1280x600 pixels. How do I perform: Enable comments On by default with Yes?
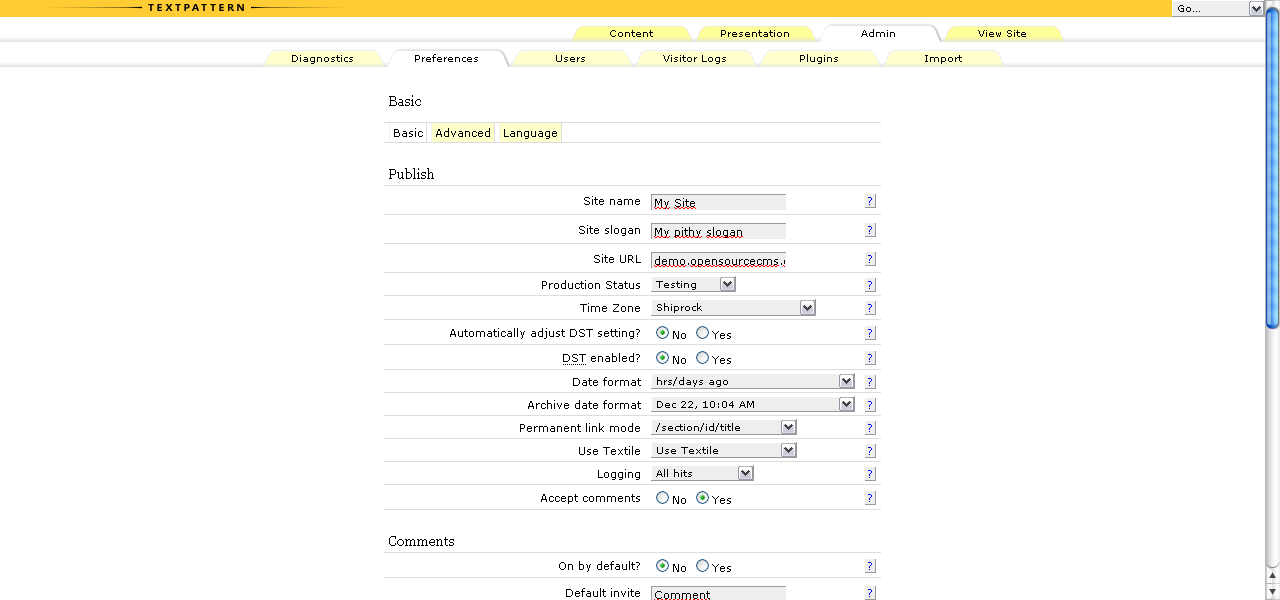coord(703,566)
